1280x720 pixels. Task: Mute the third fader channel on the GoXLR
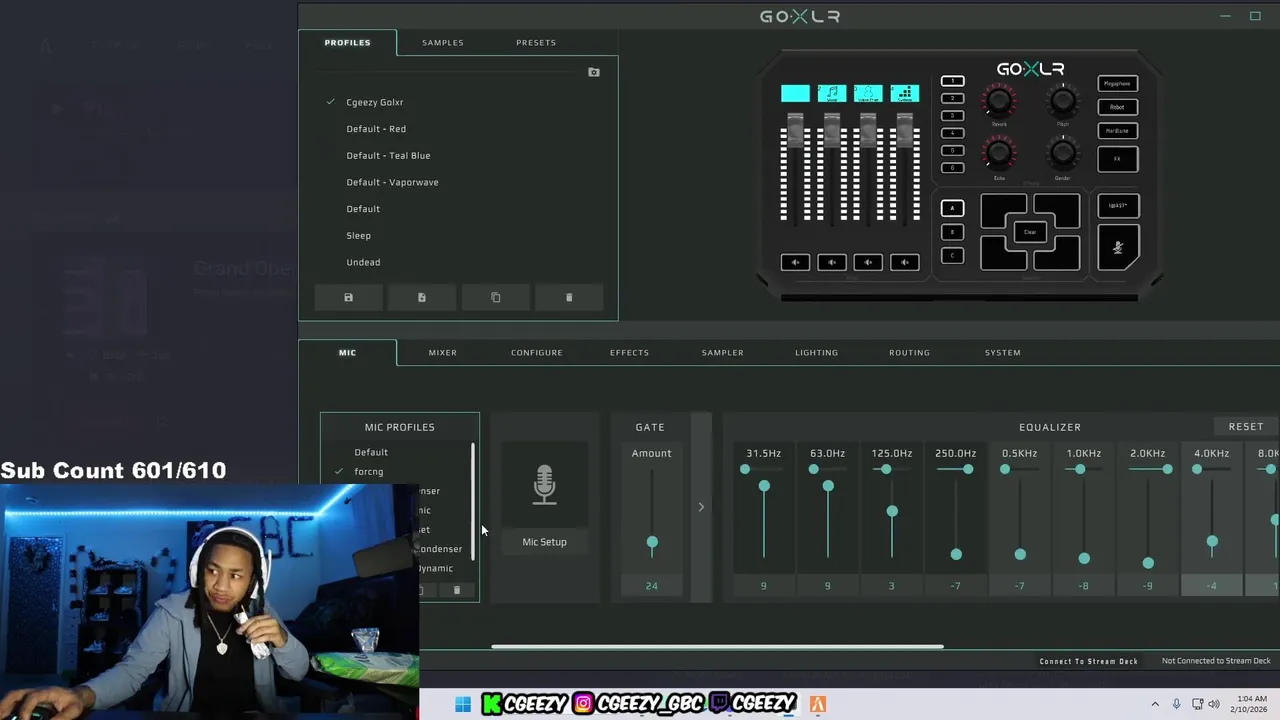click(x=868, y=262)
